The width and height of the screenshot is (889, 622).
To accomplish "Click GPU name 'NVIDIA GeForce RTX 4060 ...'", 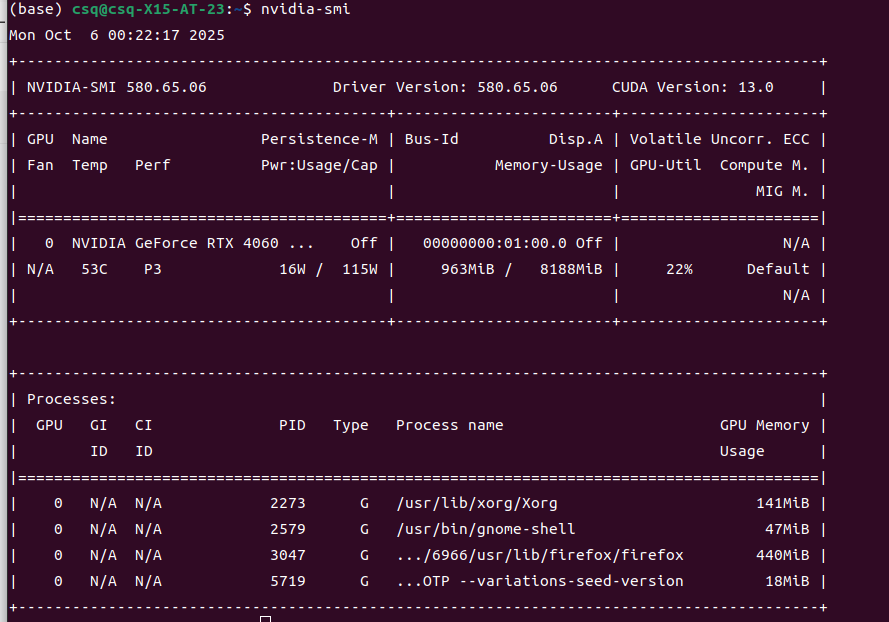I will coord(193,243).
